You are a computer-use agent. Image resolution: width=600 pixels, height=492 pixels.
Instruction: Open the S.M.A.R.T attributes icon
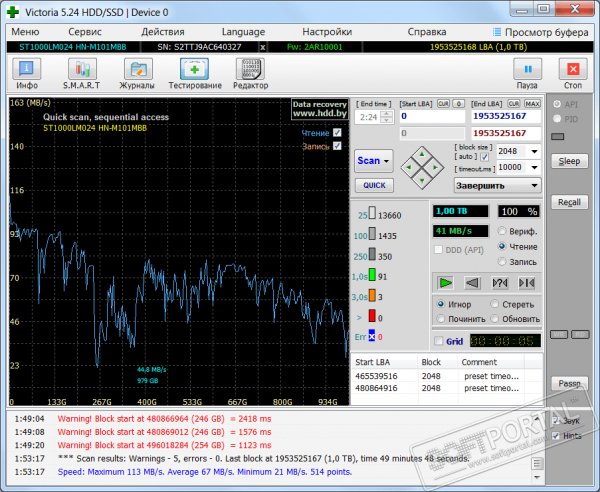click(x=82, y=69)
